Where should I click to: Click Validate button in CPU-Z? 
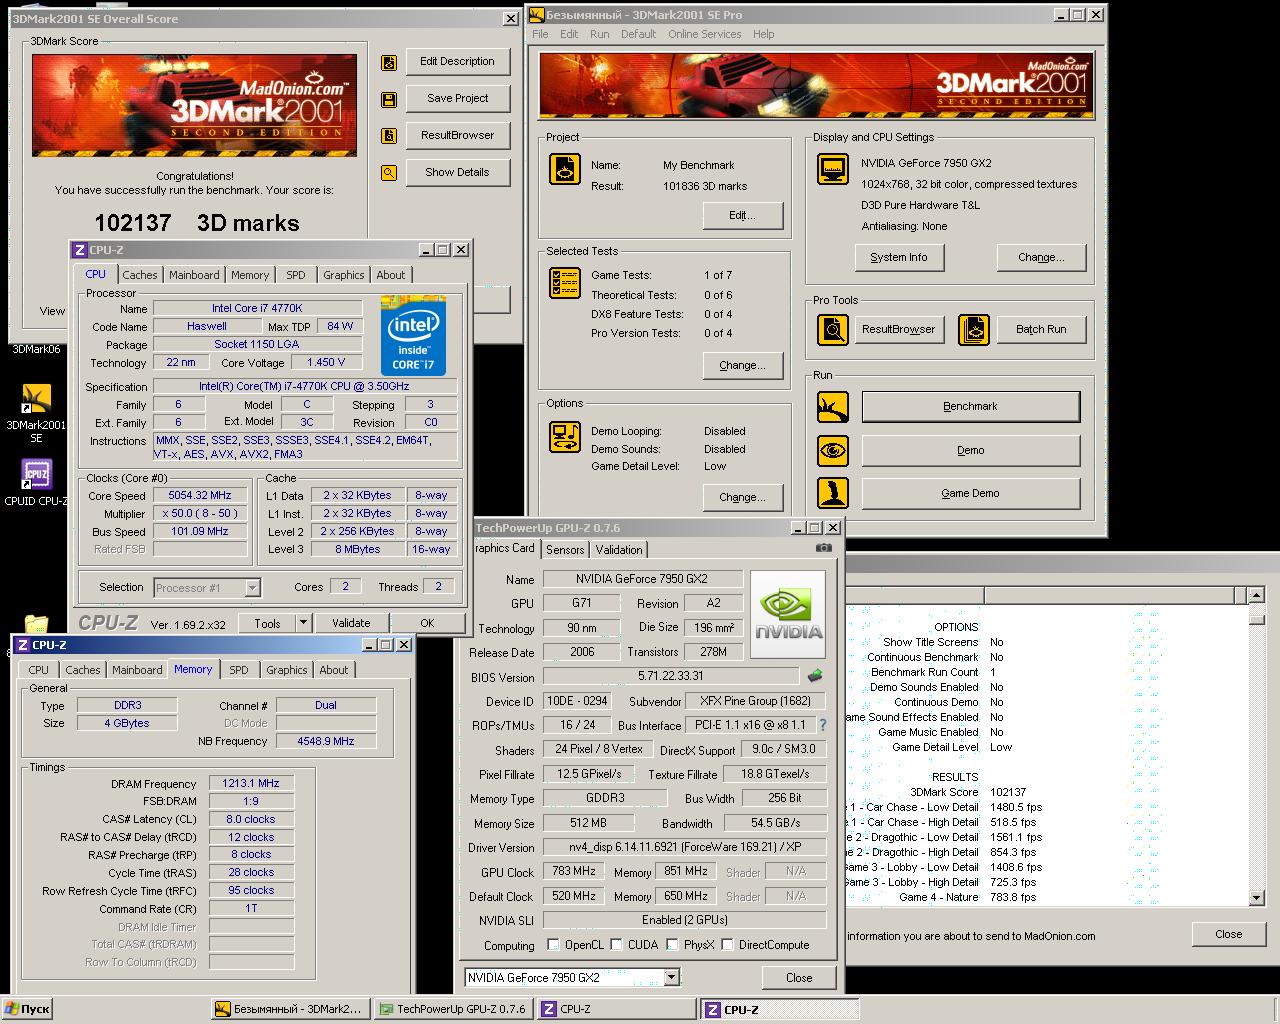[x=351, y=623]
